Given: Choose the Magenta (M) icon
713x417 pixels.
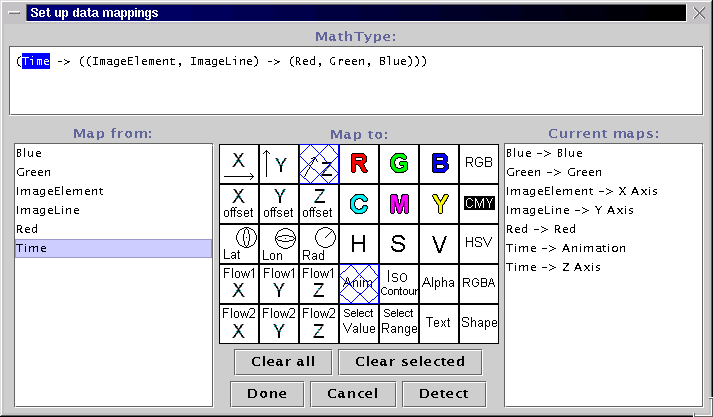Looking at the screenshot, I should point(399,204).
